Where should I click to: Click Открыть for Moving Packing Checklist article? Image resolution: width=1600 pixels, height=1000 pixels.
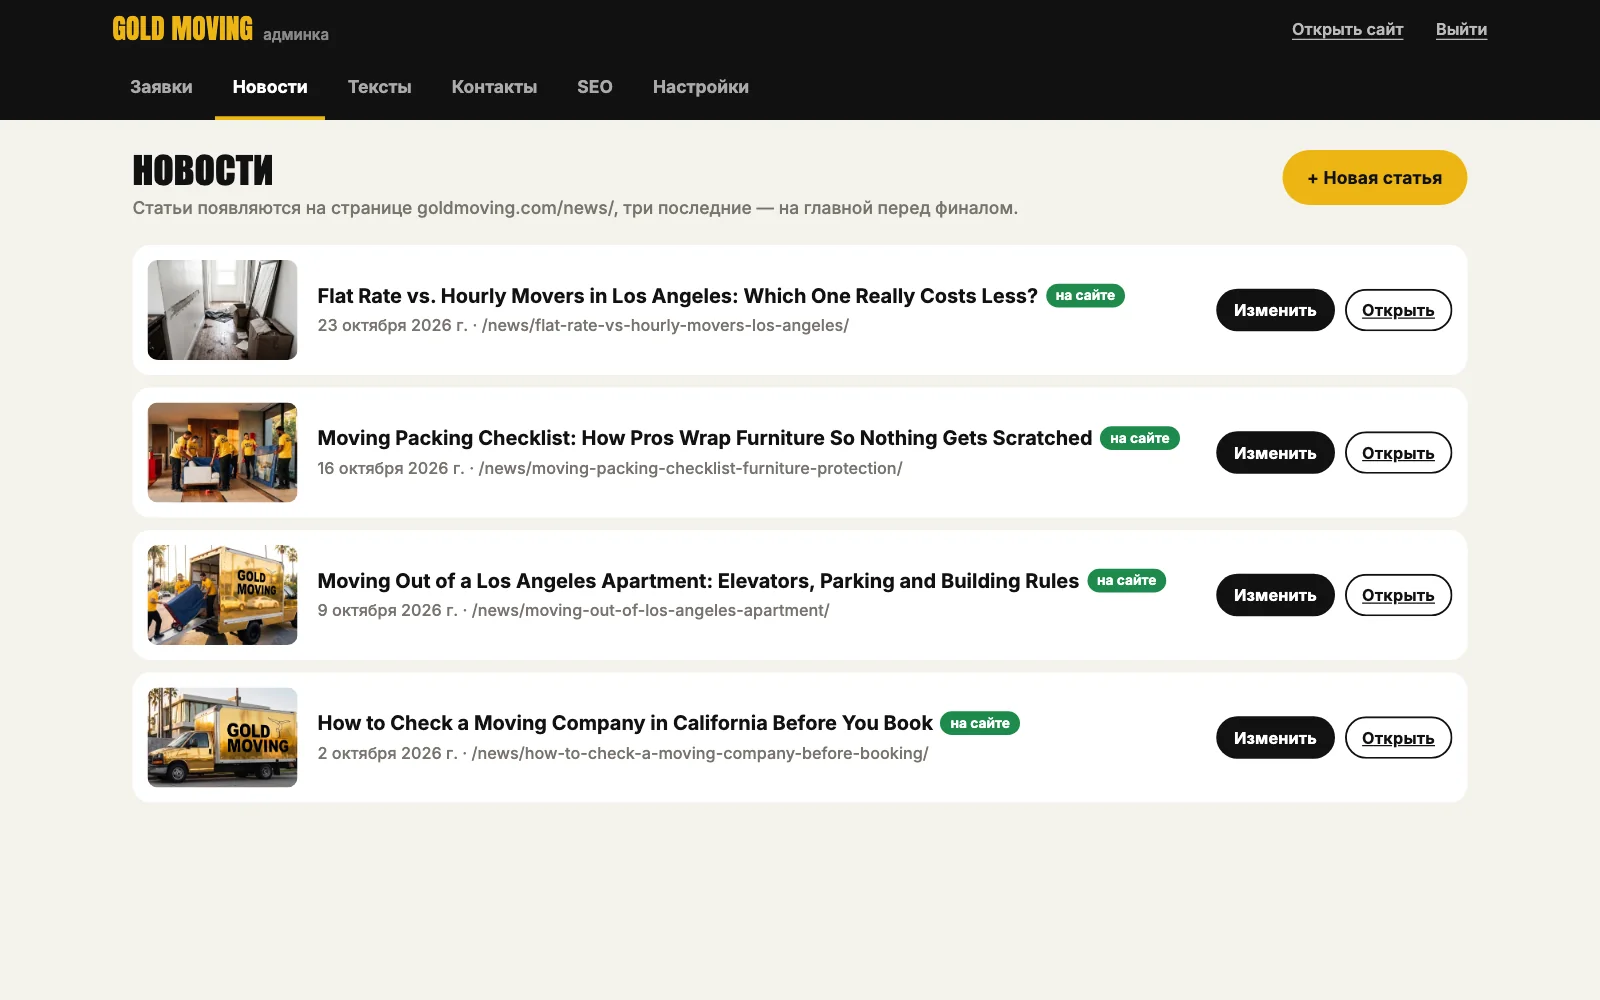click(x=1398, y=453)
